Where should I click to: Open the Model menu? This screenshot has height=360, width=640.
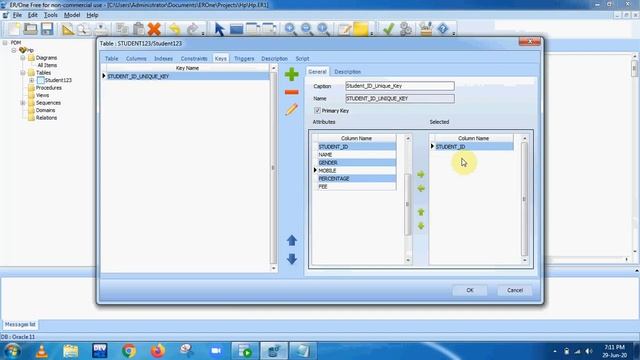[x=72, y=15]
